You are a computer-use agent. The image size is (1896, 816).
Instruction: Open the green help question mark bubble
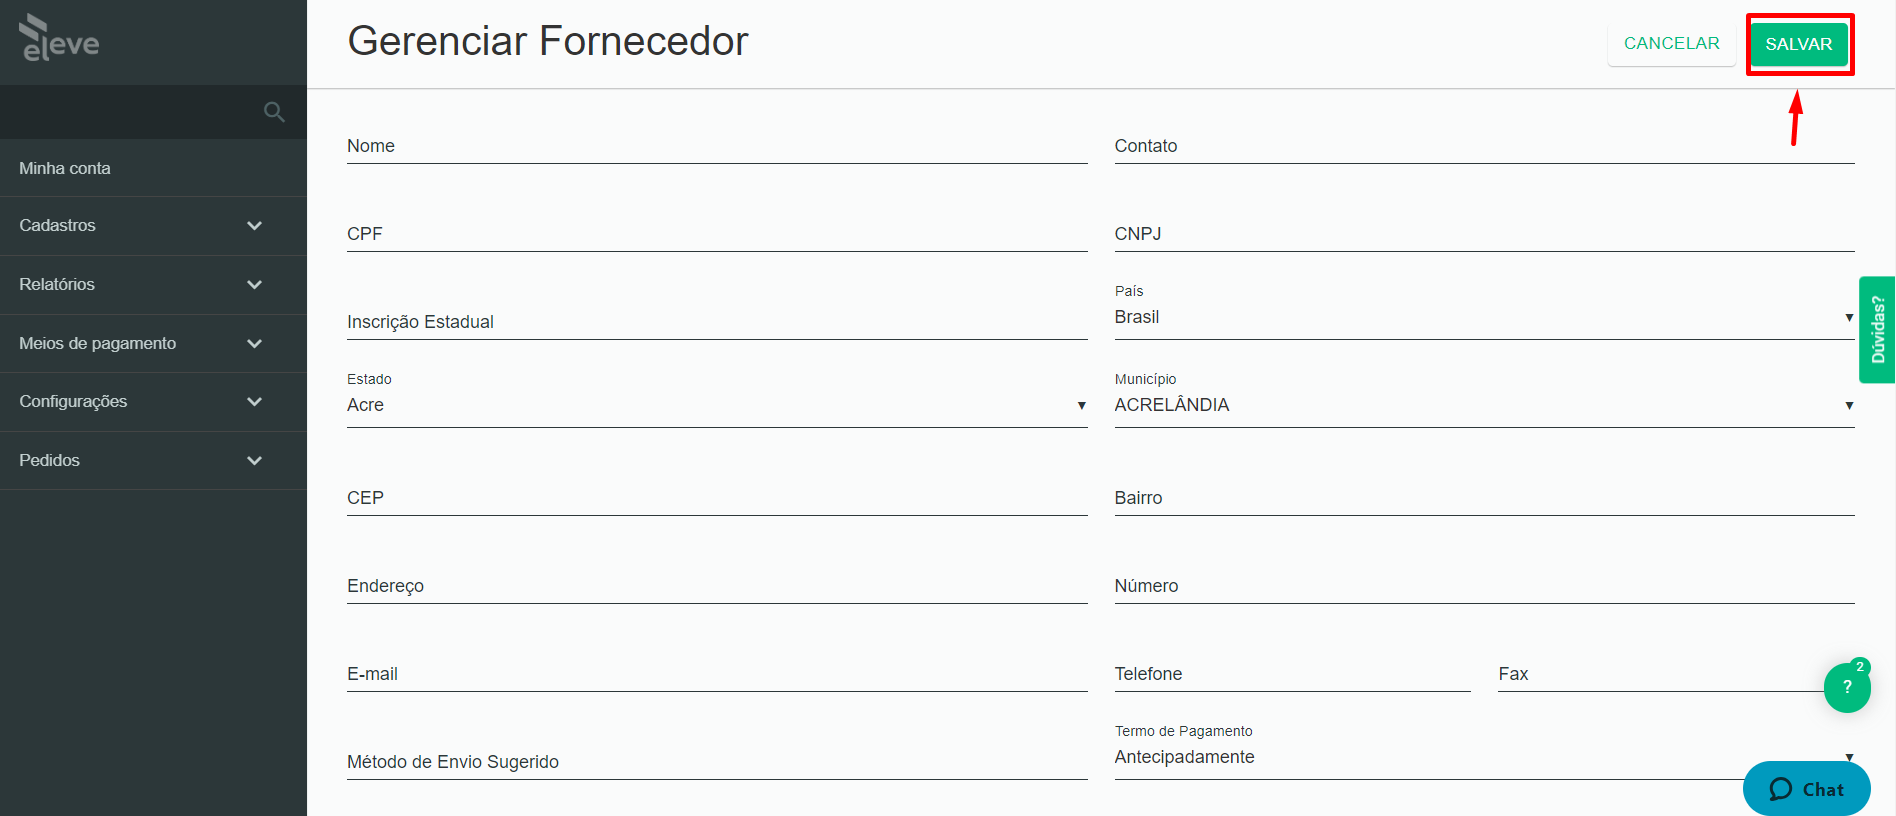pos(1847,687)
